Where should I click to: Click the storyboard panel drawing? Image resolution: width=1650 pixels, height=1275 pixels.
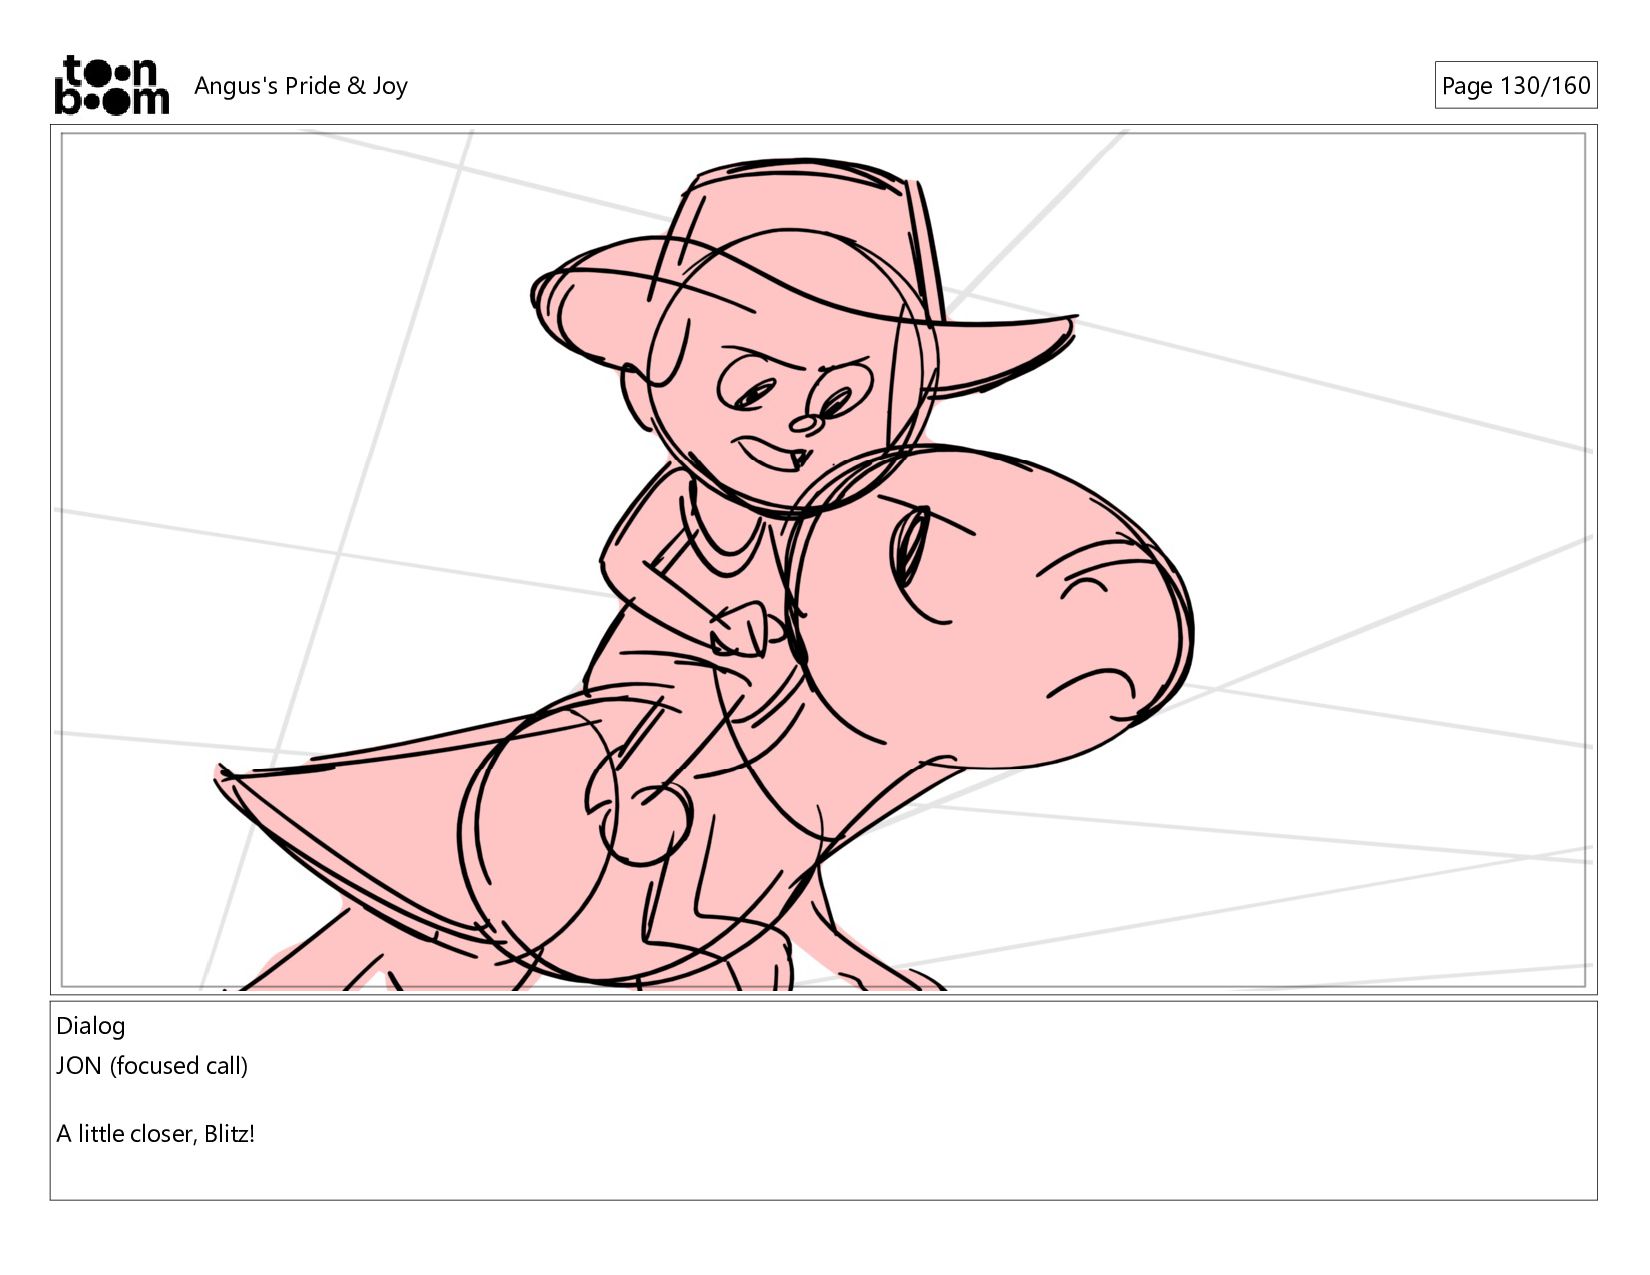(x=823, y=559)
